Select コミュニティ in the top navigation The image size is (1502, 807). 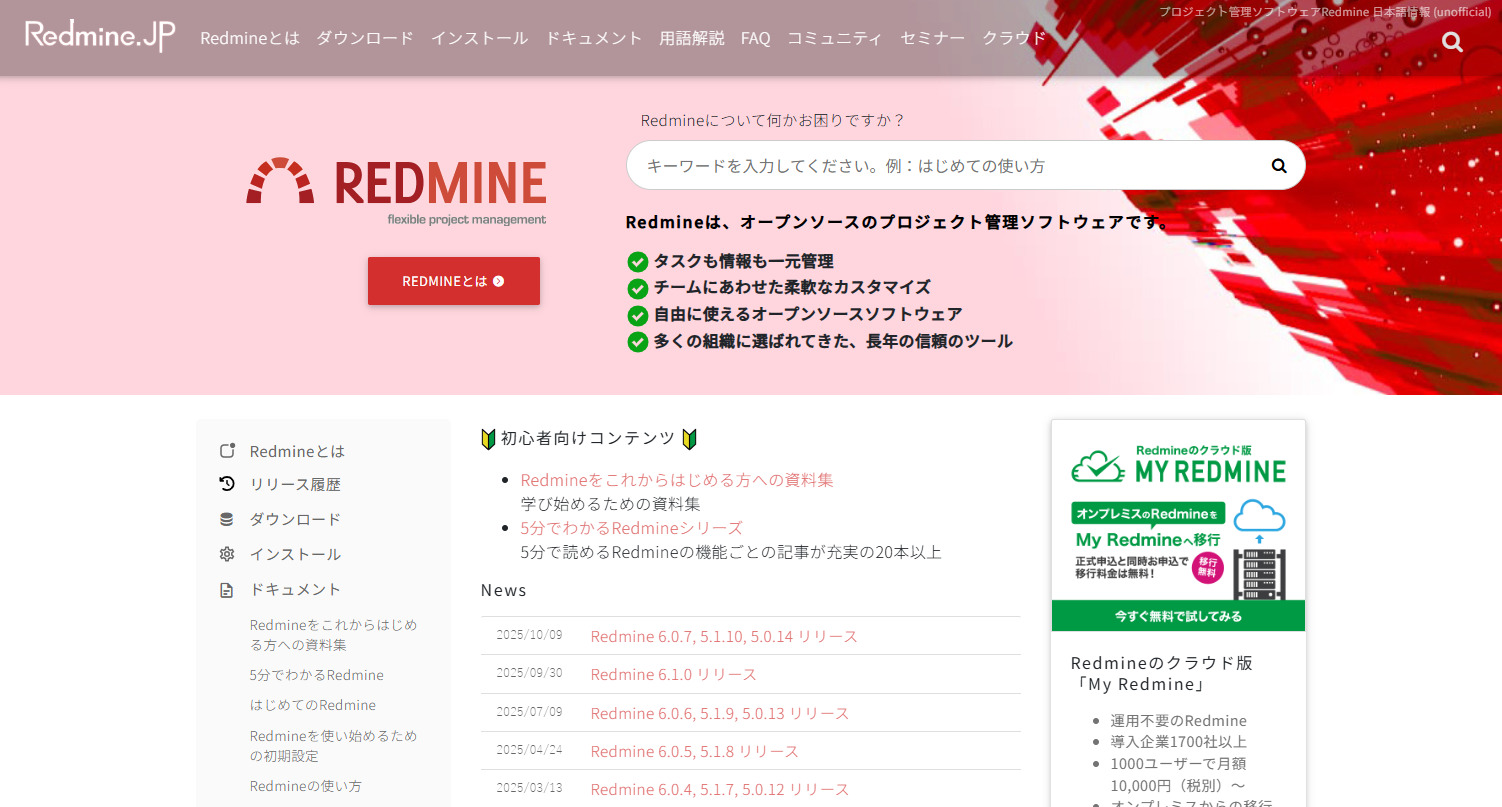(x=835, y=38)
